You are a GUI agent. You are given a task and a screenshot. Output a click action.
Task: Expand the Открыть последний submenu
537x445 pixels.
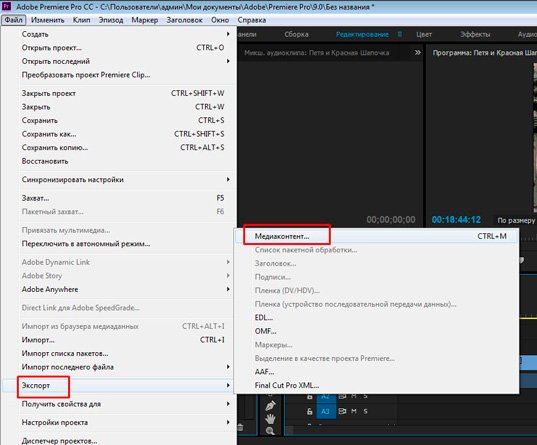(119, 61)
